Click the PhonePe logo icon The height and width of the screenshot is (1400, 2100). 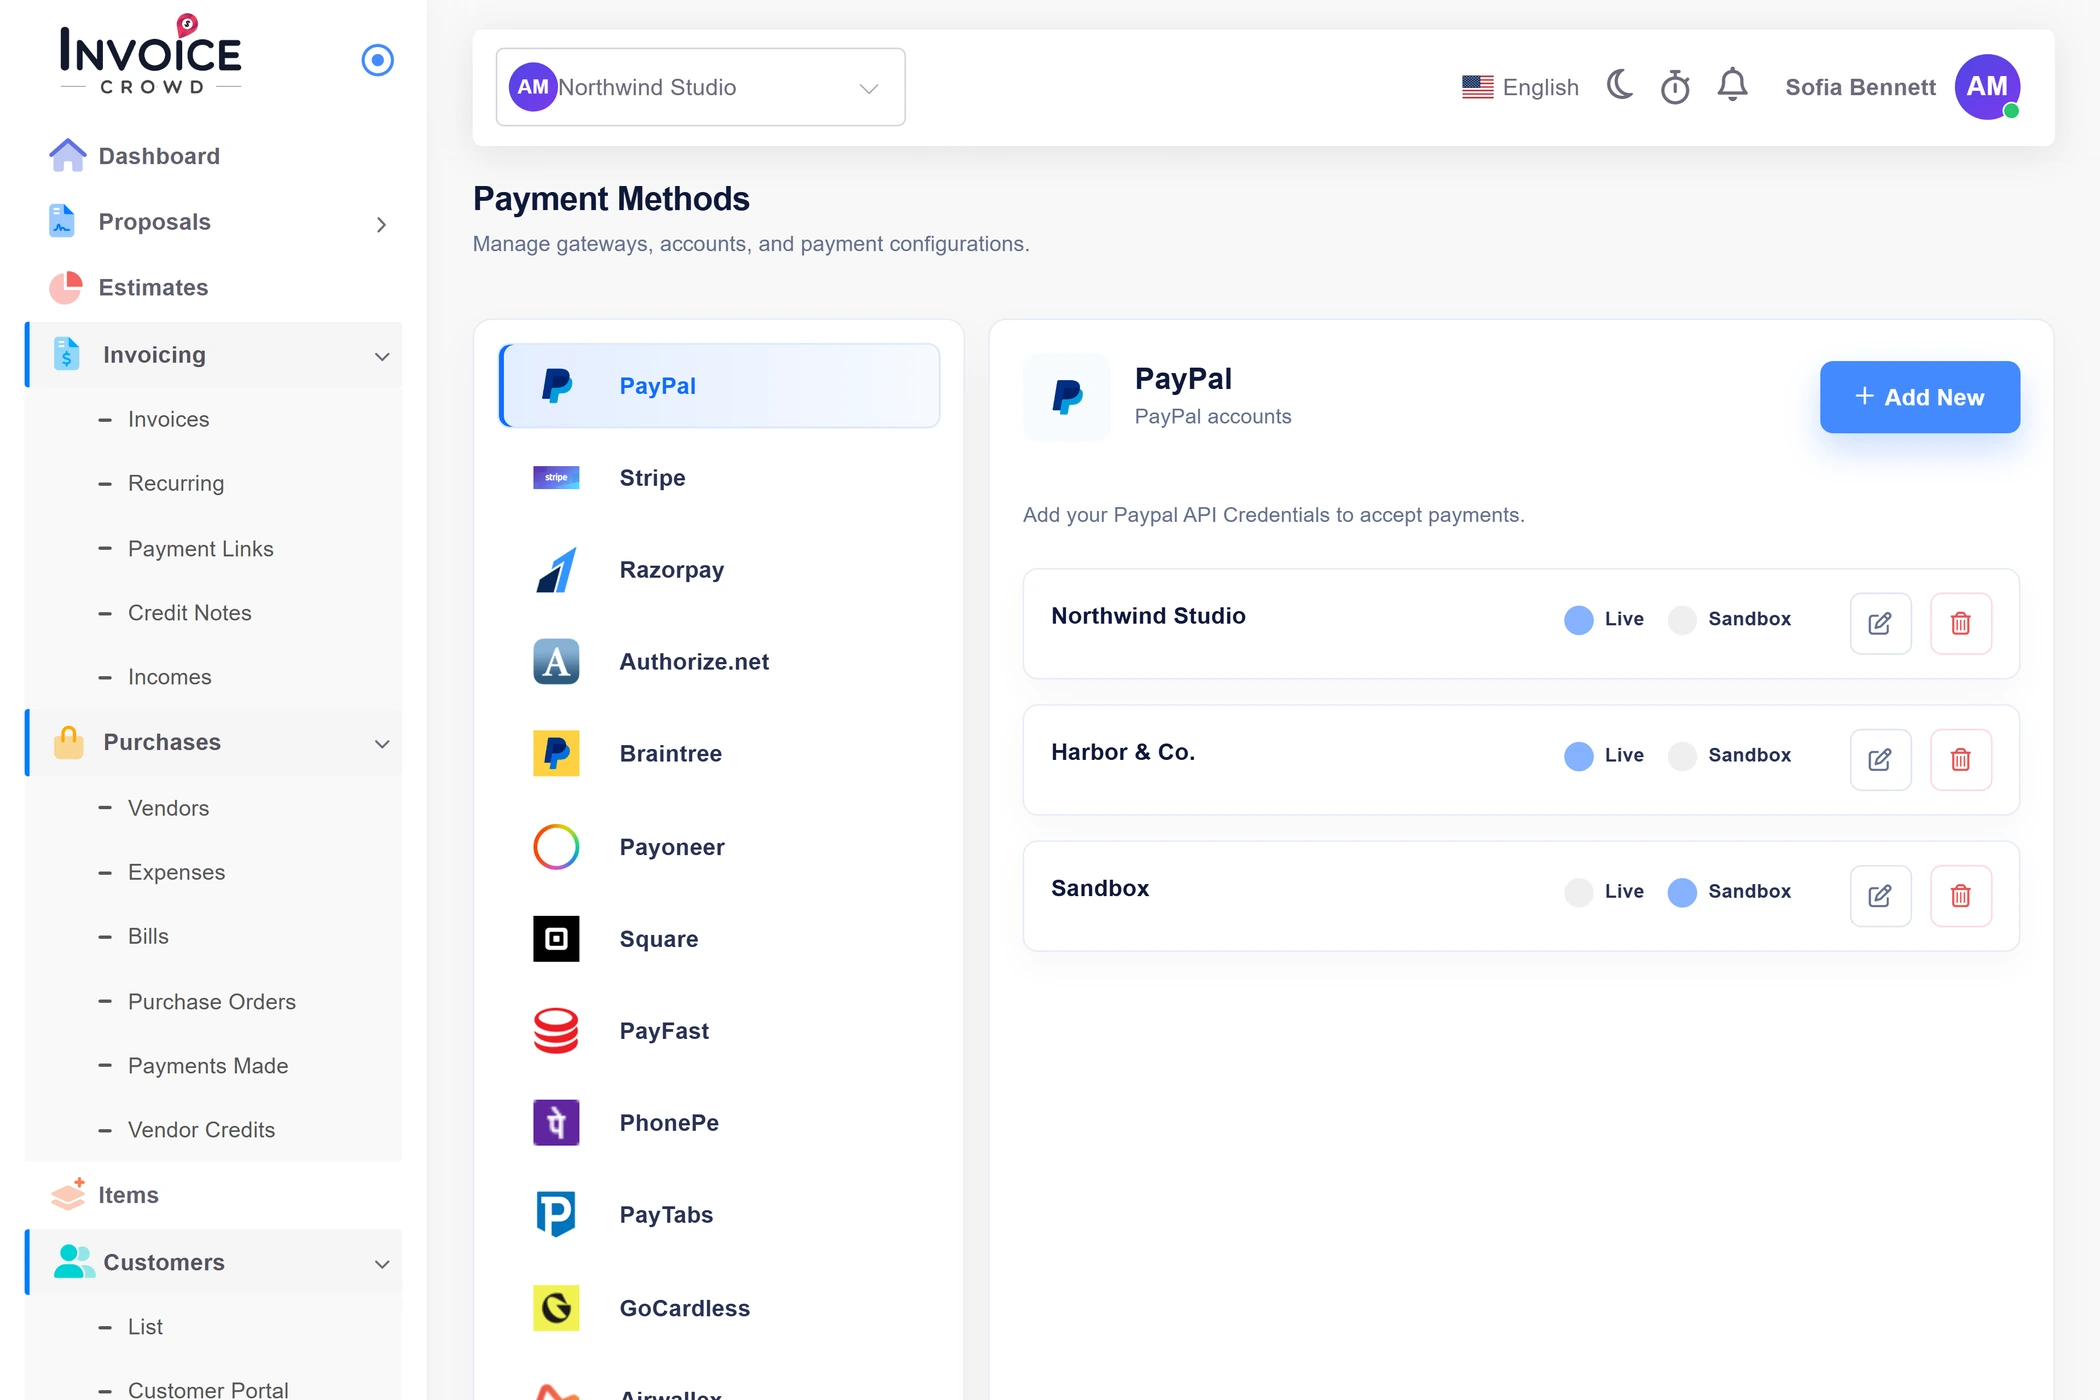tap(556, 1123)
